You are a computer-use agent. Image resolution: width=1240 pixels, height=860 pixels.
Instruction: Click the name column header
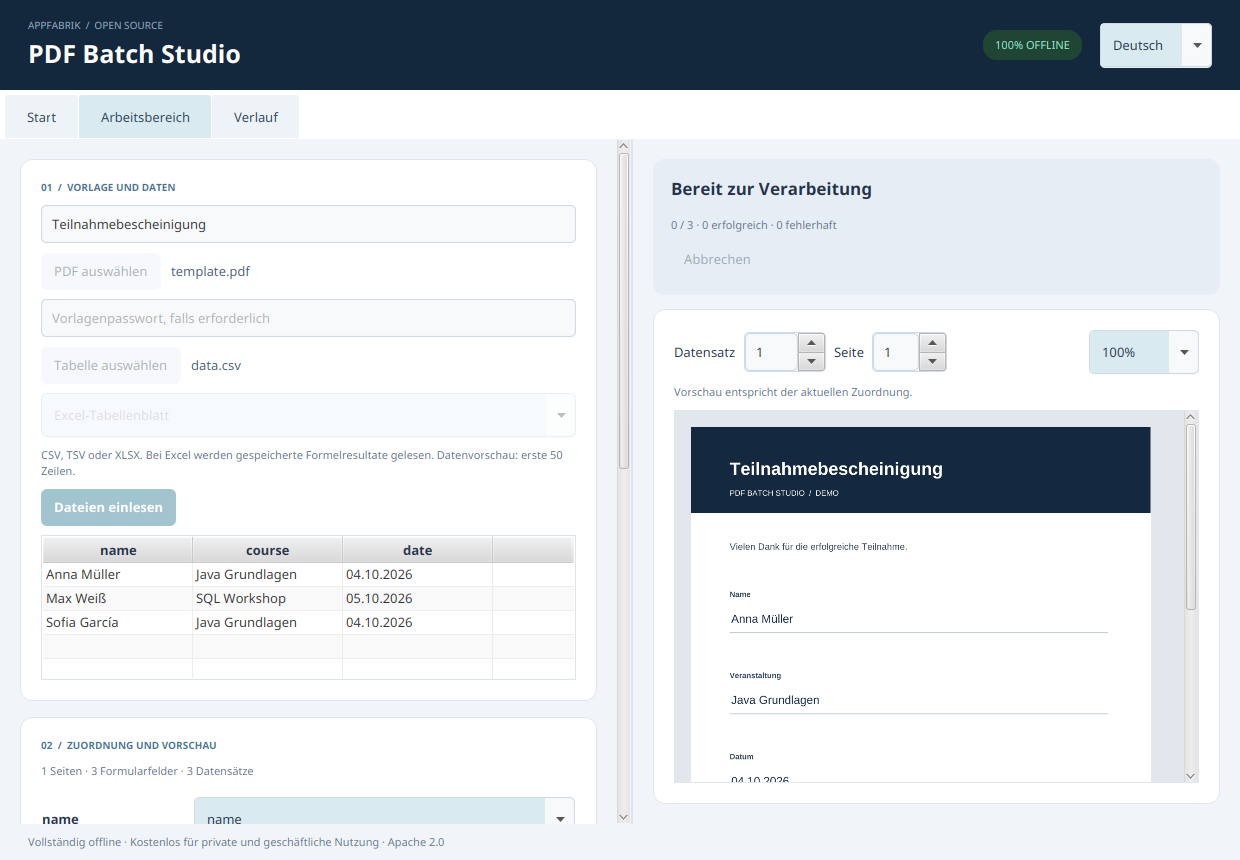[118, 550]
